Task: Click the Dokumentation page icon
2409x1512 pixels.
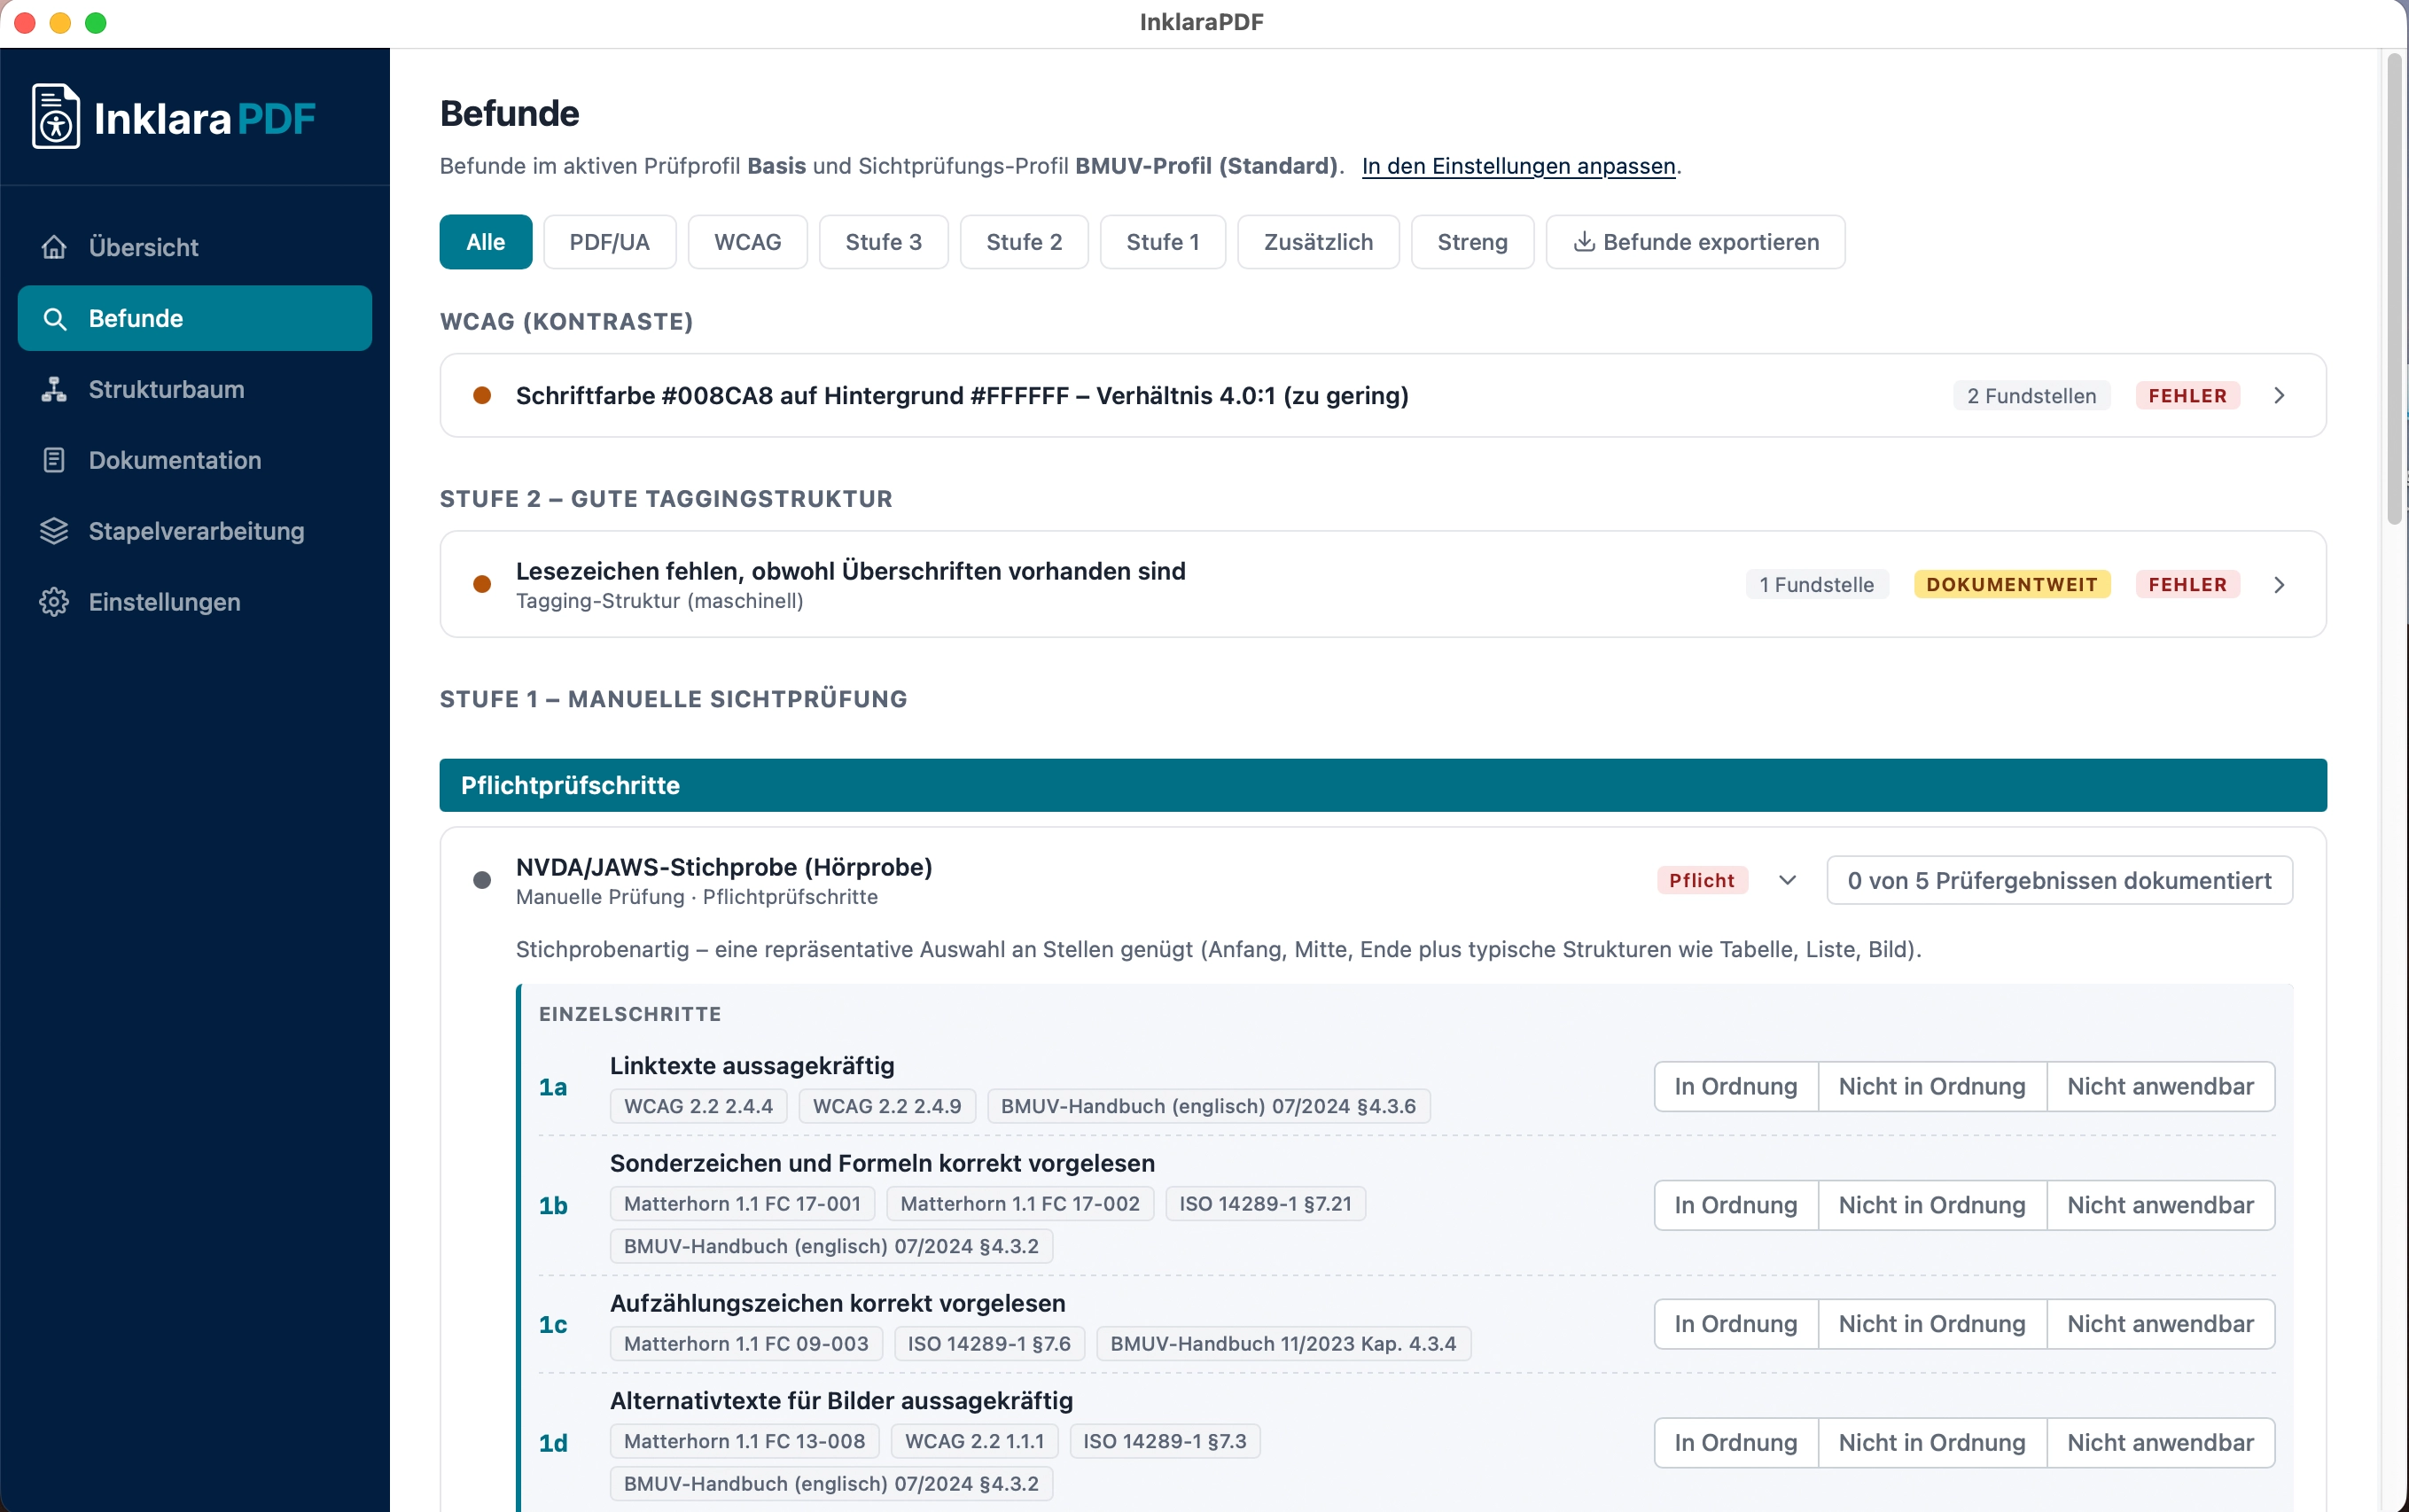Action: pyautogui.click(x=54, y=460)
